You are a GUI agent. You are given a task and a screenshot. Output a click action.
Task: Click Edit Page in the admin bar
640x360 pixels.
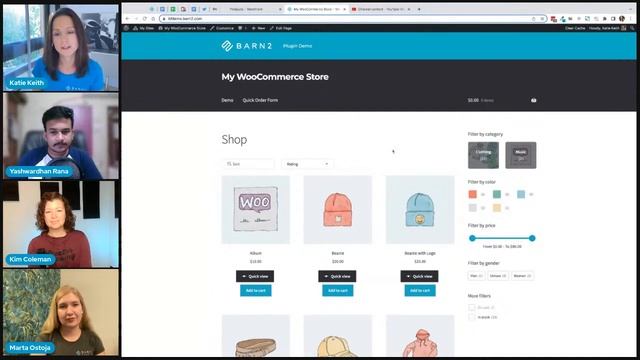pyautogui.click(x=281, y=28)
